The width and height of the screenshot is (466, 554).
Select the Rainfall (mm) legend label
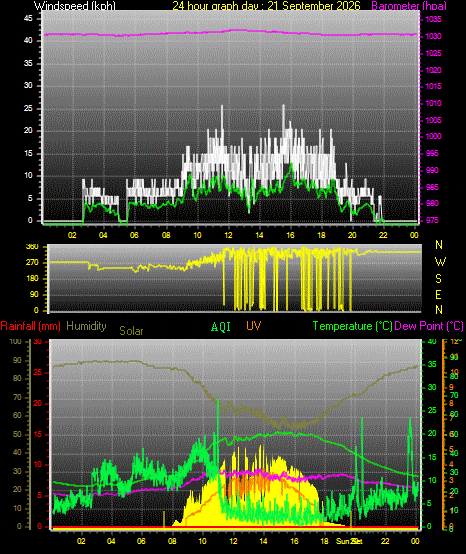(30, 326)
